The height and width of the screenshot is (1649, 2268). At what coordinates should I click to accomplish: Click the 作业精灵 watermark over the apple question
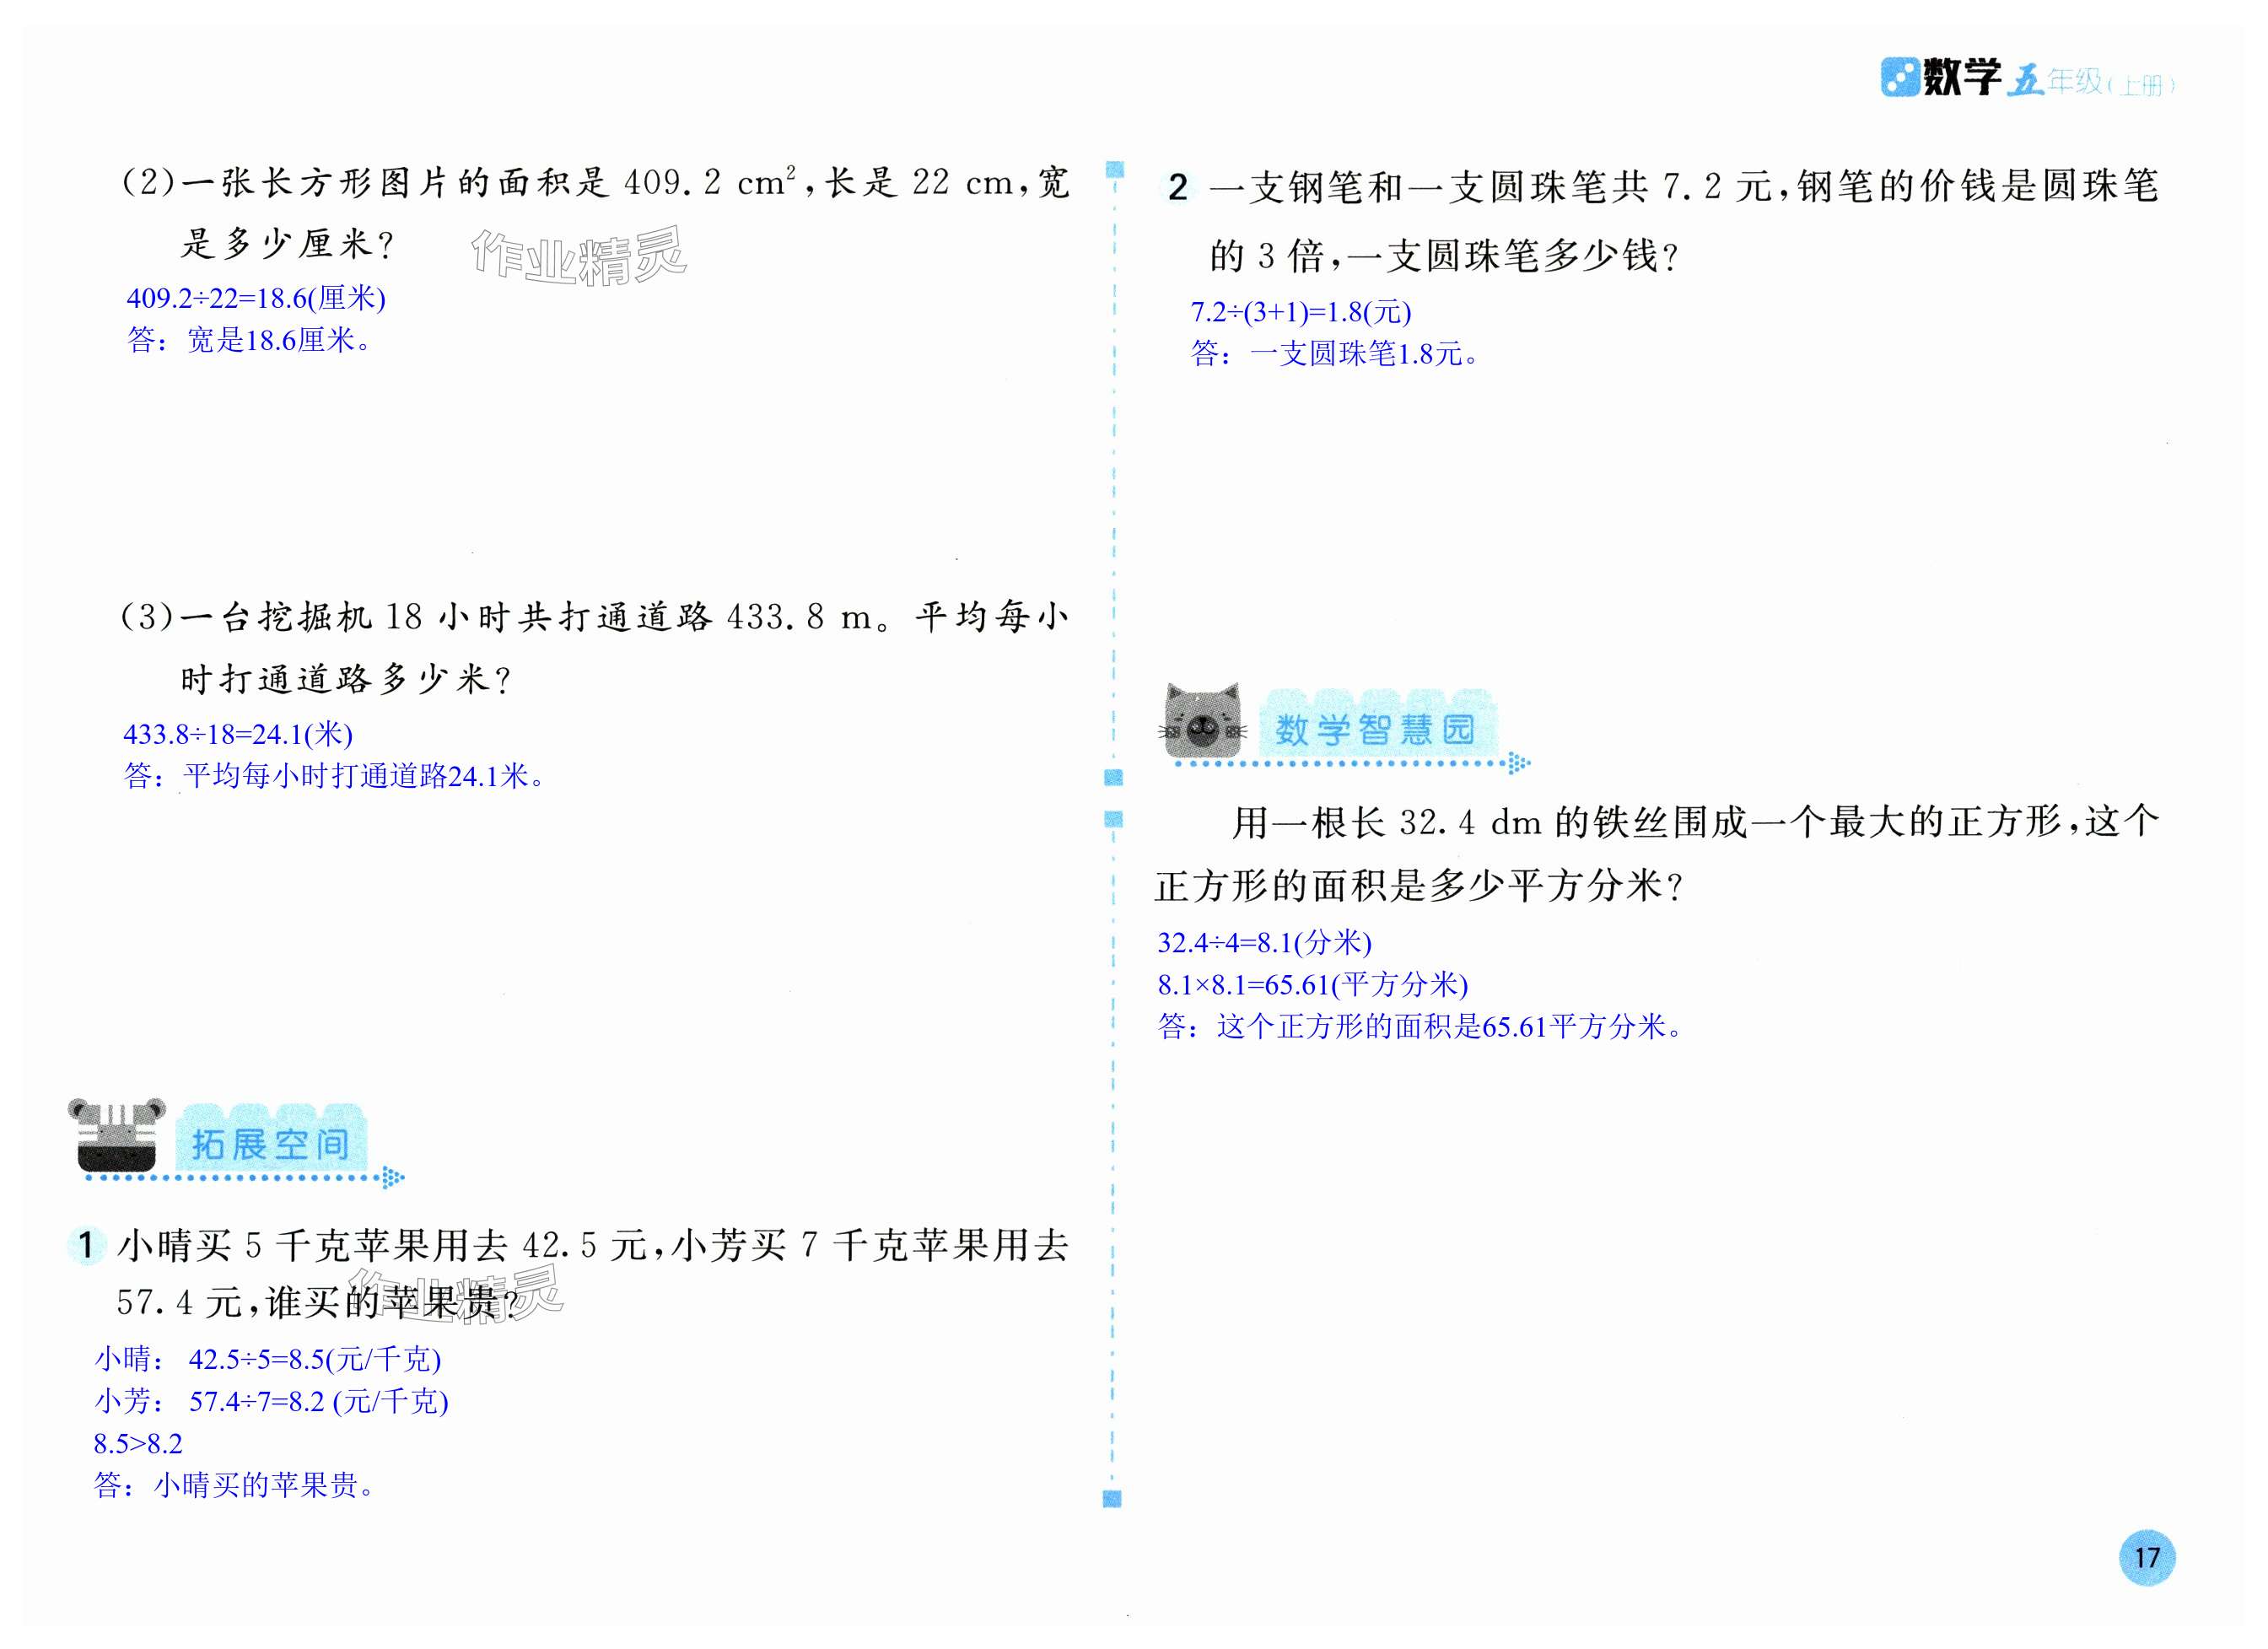455,1294
